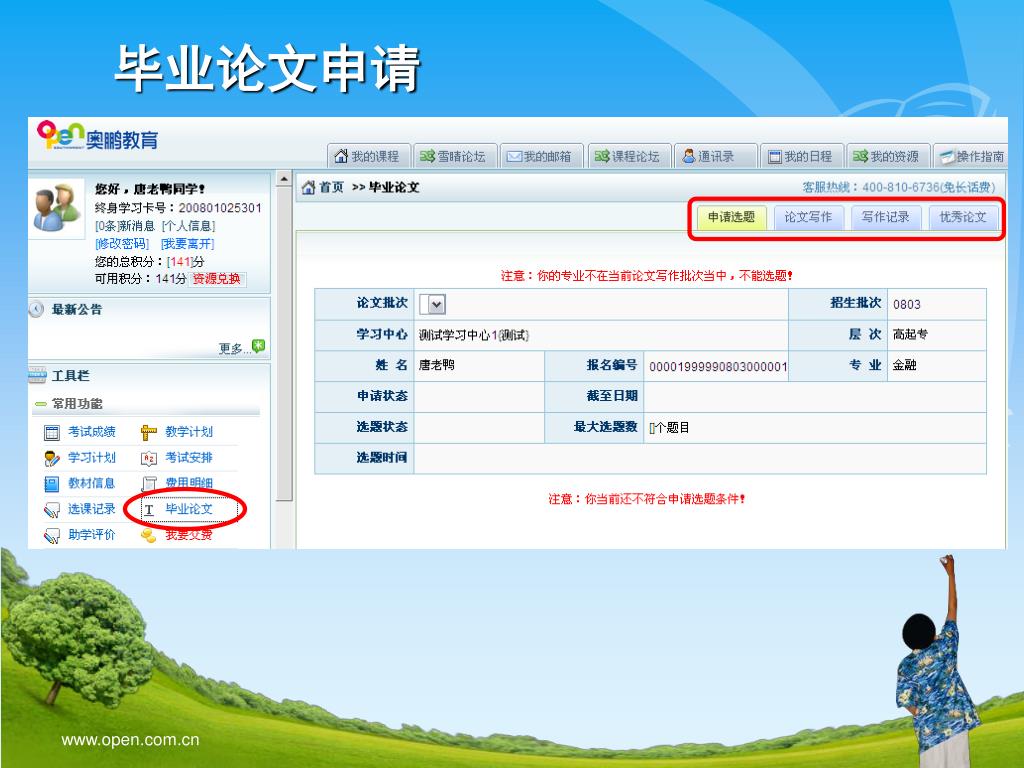1024x768 pixels.
Task: Open 教学计划 link
Action: coord(189,432)
